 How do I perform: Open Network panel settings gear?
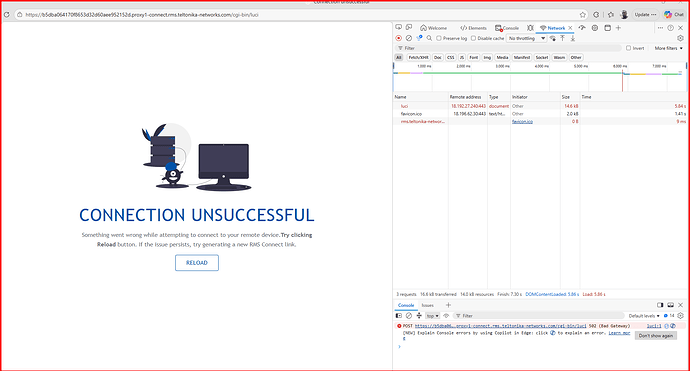(x=680, y=38)
